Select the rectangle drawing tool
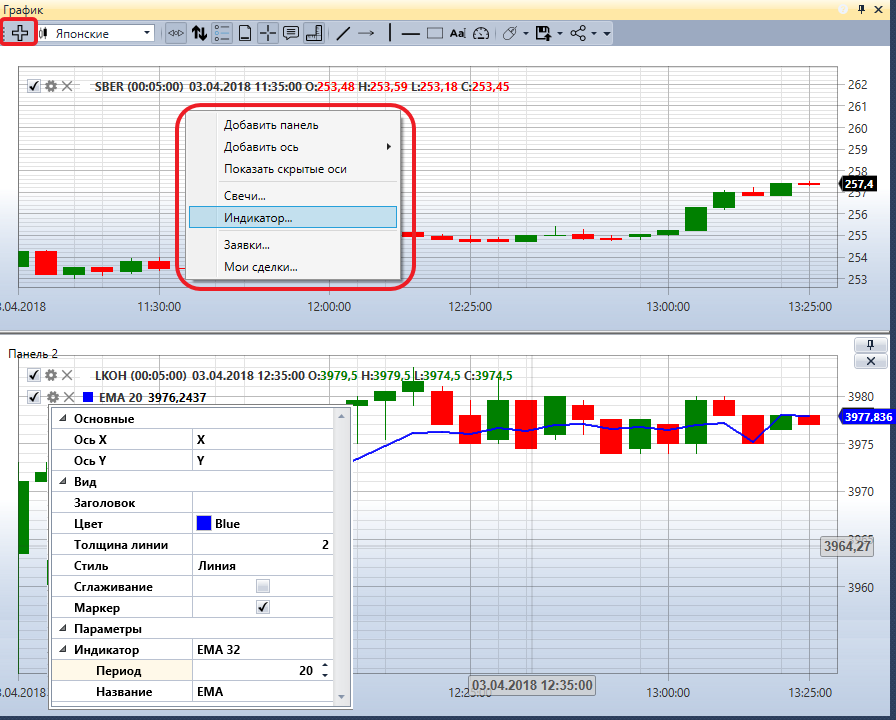The height and width of the screenshot is (720, 896). 435,33
